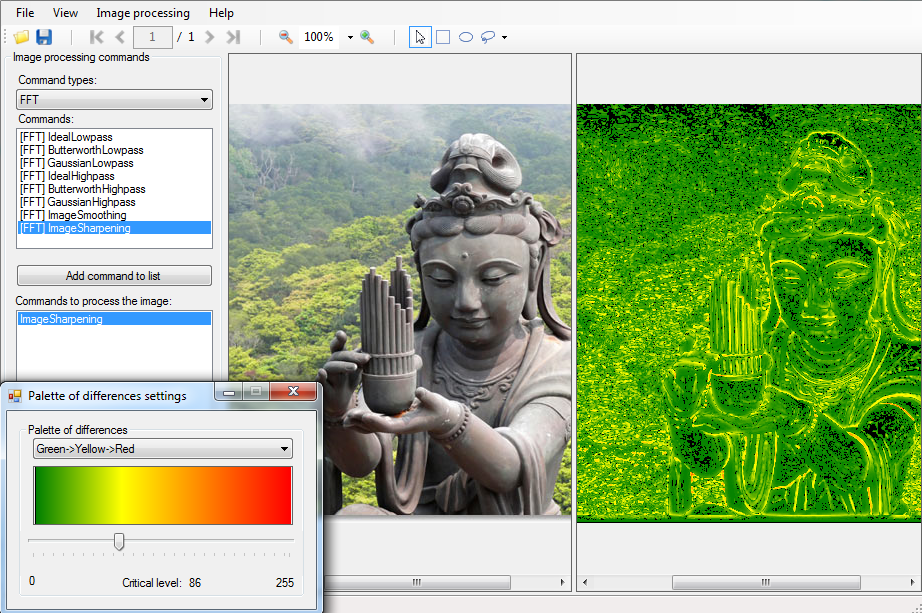Click the result image horizontal scrollbar thumb
Viewport: 922px width, 613px height.
pos(766,582)
